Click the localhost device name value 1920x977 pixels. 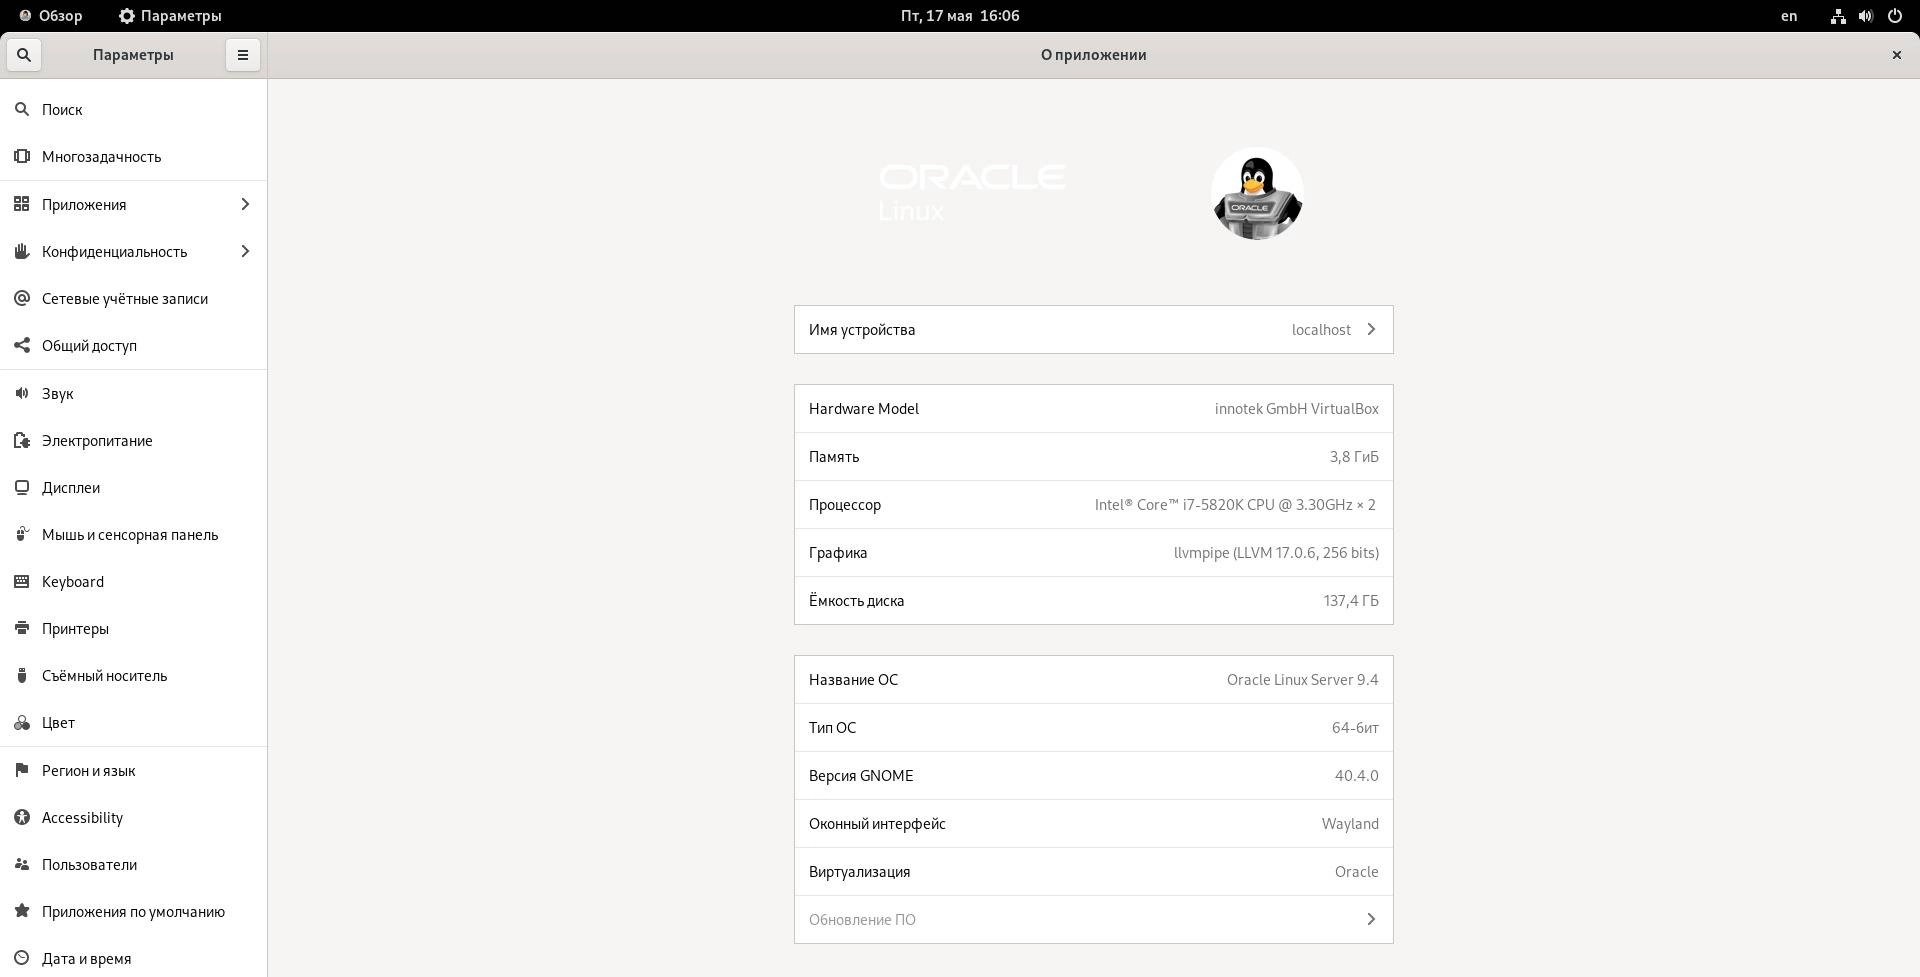[1321, 329]
